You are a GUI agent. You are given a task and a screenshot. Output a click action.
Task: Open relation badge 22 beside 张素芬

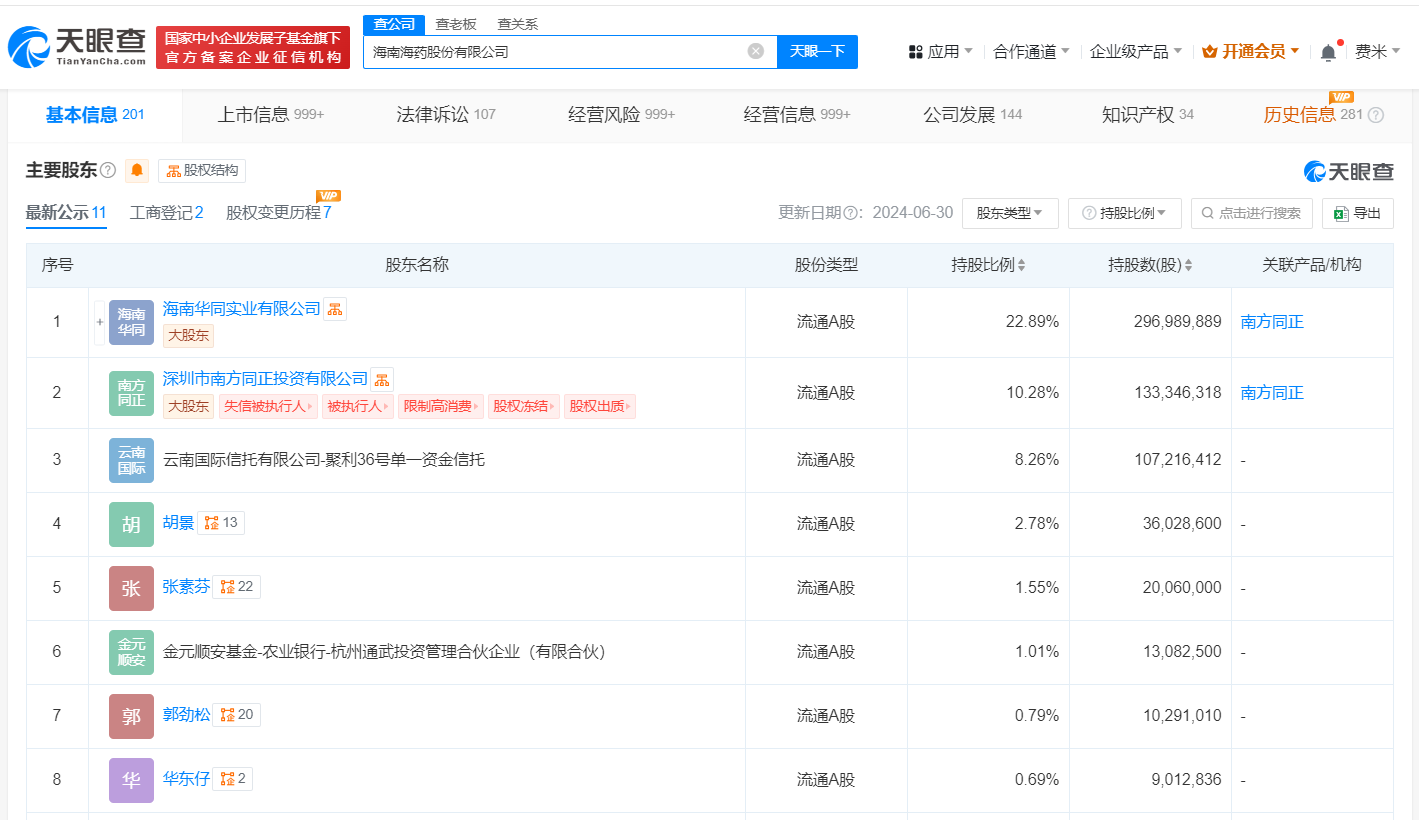click(236, 587)
